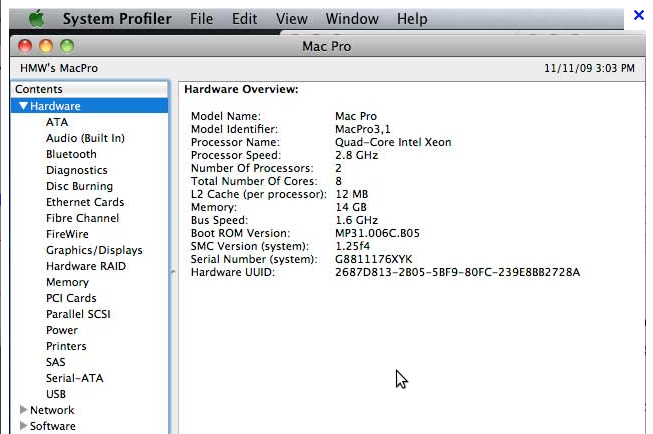This screenshot has width=653, height=434.
Task: Select Ethernet Cards item
Action: click(x=85, y=202)
